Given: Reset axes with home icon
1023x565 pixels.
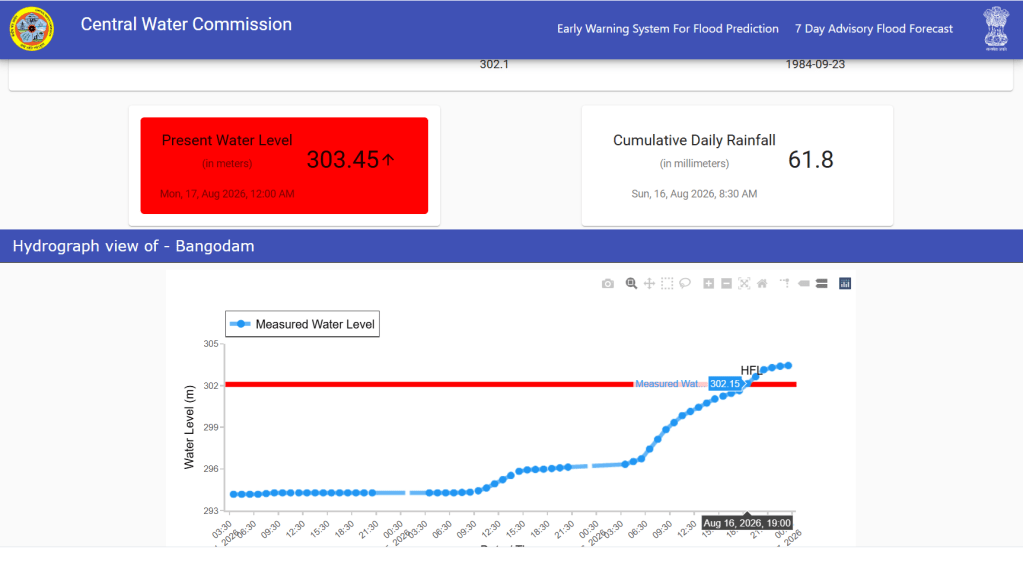Looking at the screenshot, I should pyautogui.click(x=762, y=283).
